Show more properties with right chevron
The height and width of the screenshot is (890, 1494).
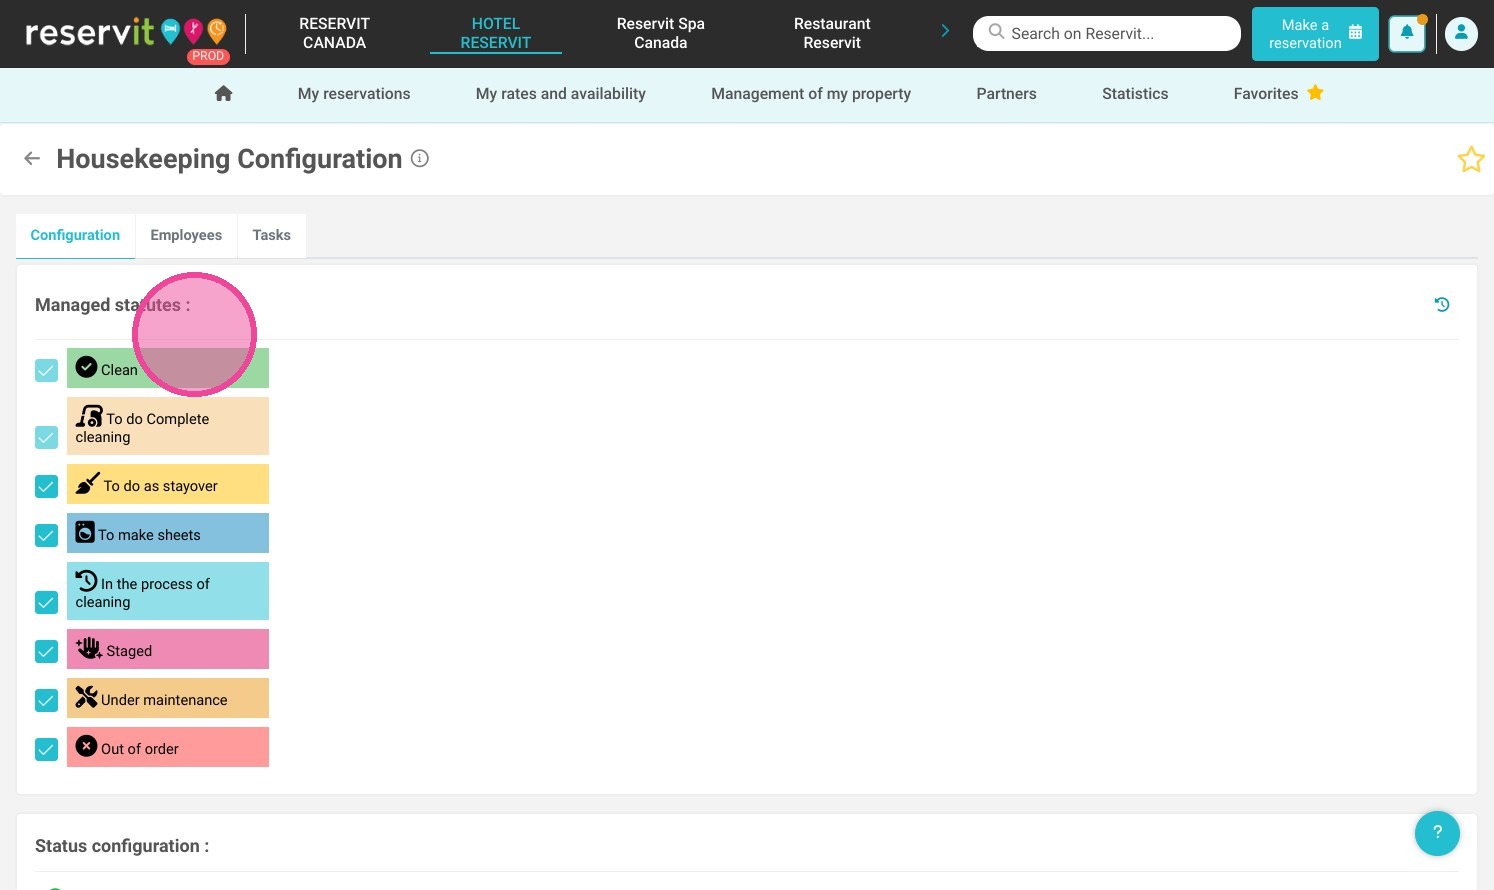[x=945, y=31]
